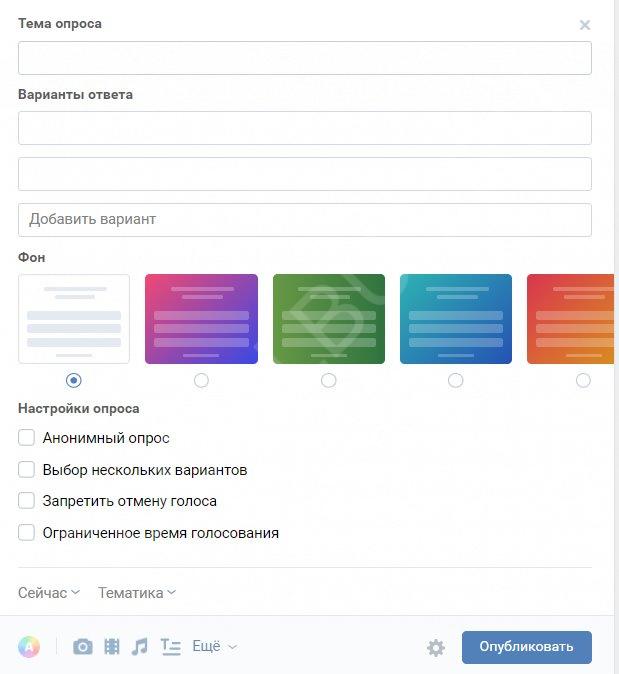Expand the Ещё attachments menu

[214, 646]
